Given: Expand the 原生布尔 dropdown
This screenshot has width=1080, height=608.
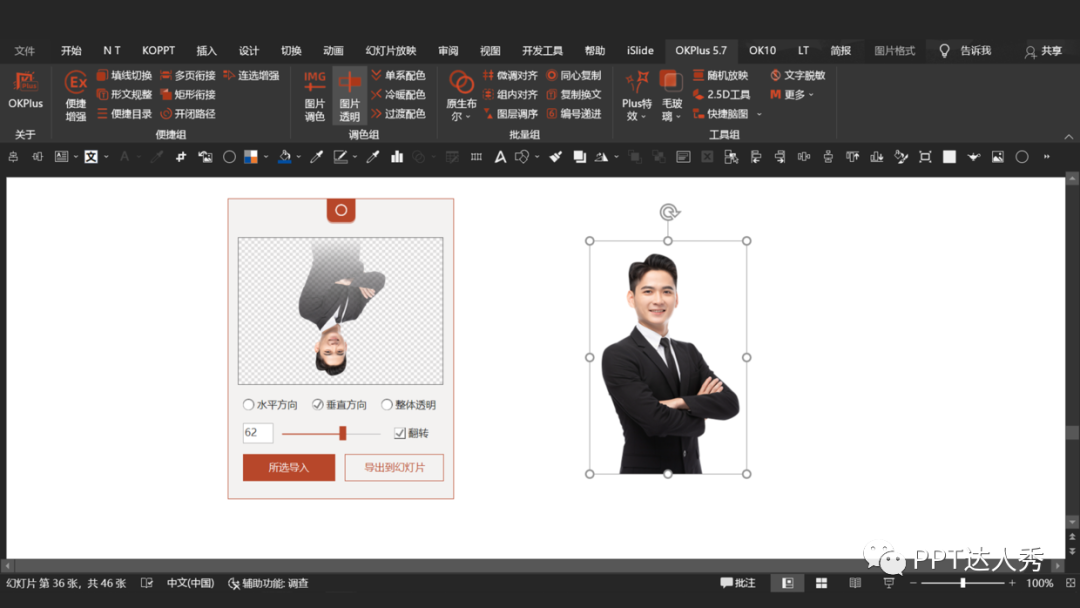Looking at the screenshot, I should [x=468, y=117].
